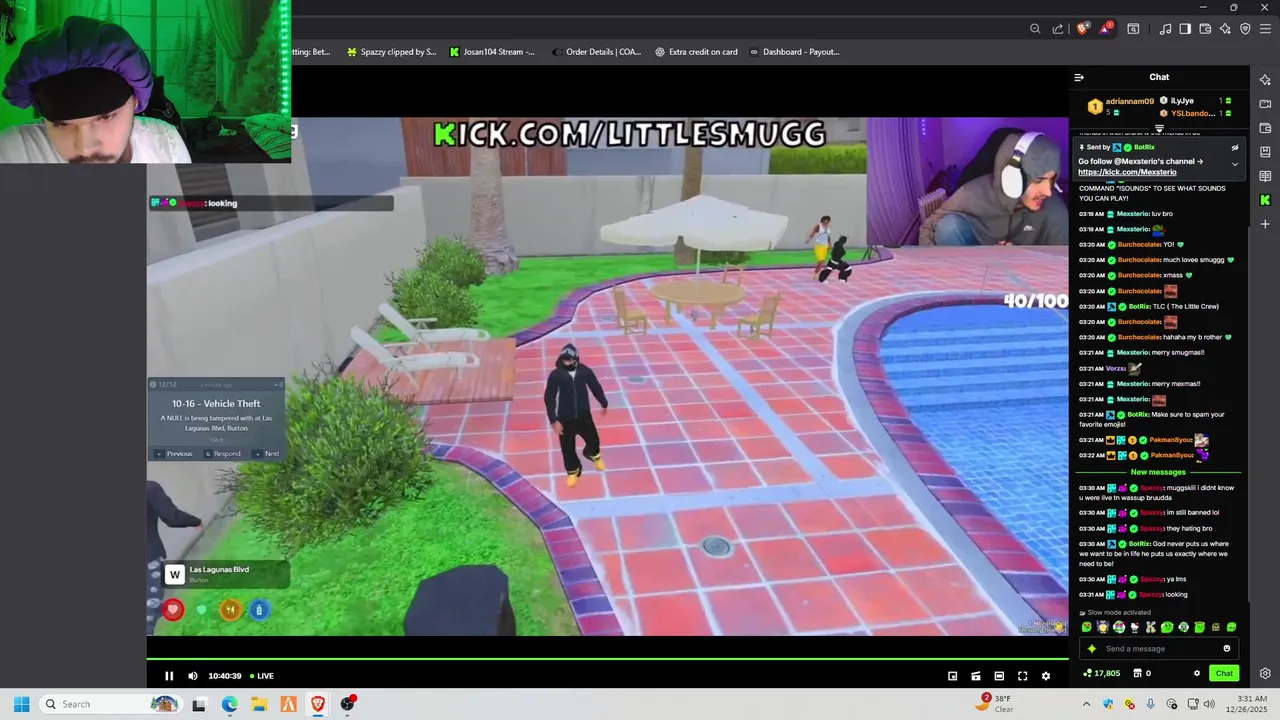This screenshot has width=1280, height=720.
Task: Add new item to Brave sidebar
Action: (1265, 224)
